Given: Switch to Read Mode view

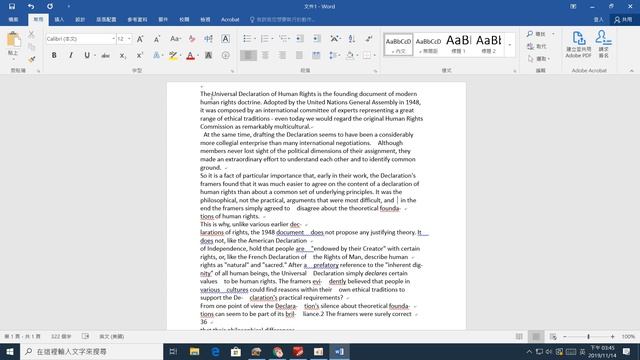Looking at the screenshot, I should click(x=519, y=336).
